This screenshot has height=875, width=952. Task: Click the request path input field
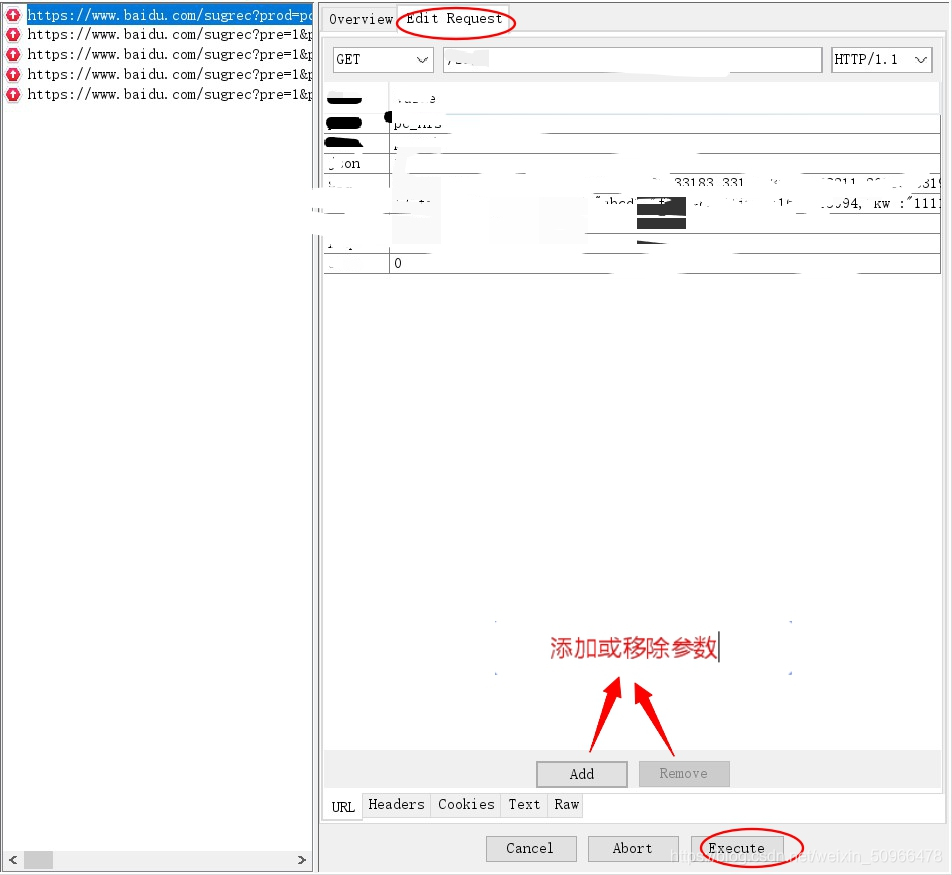(632, 60)
